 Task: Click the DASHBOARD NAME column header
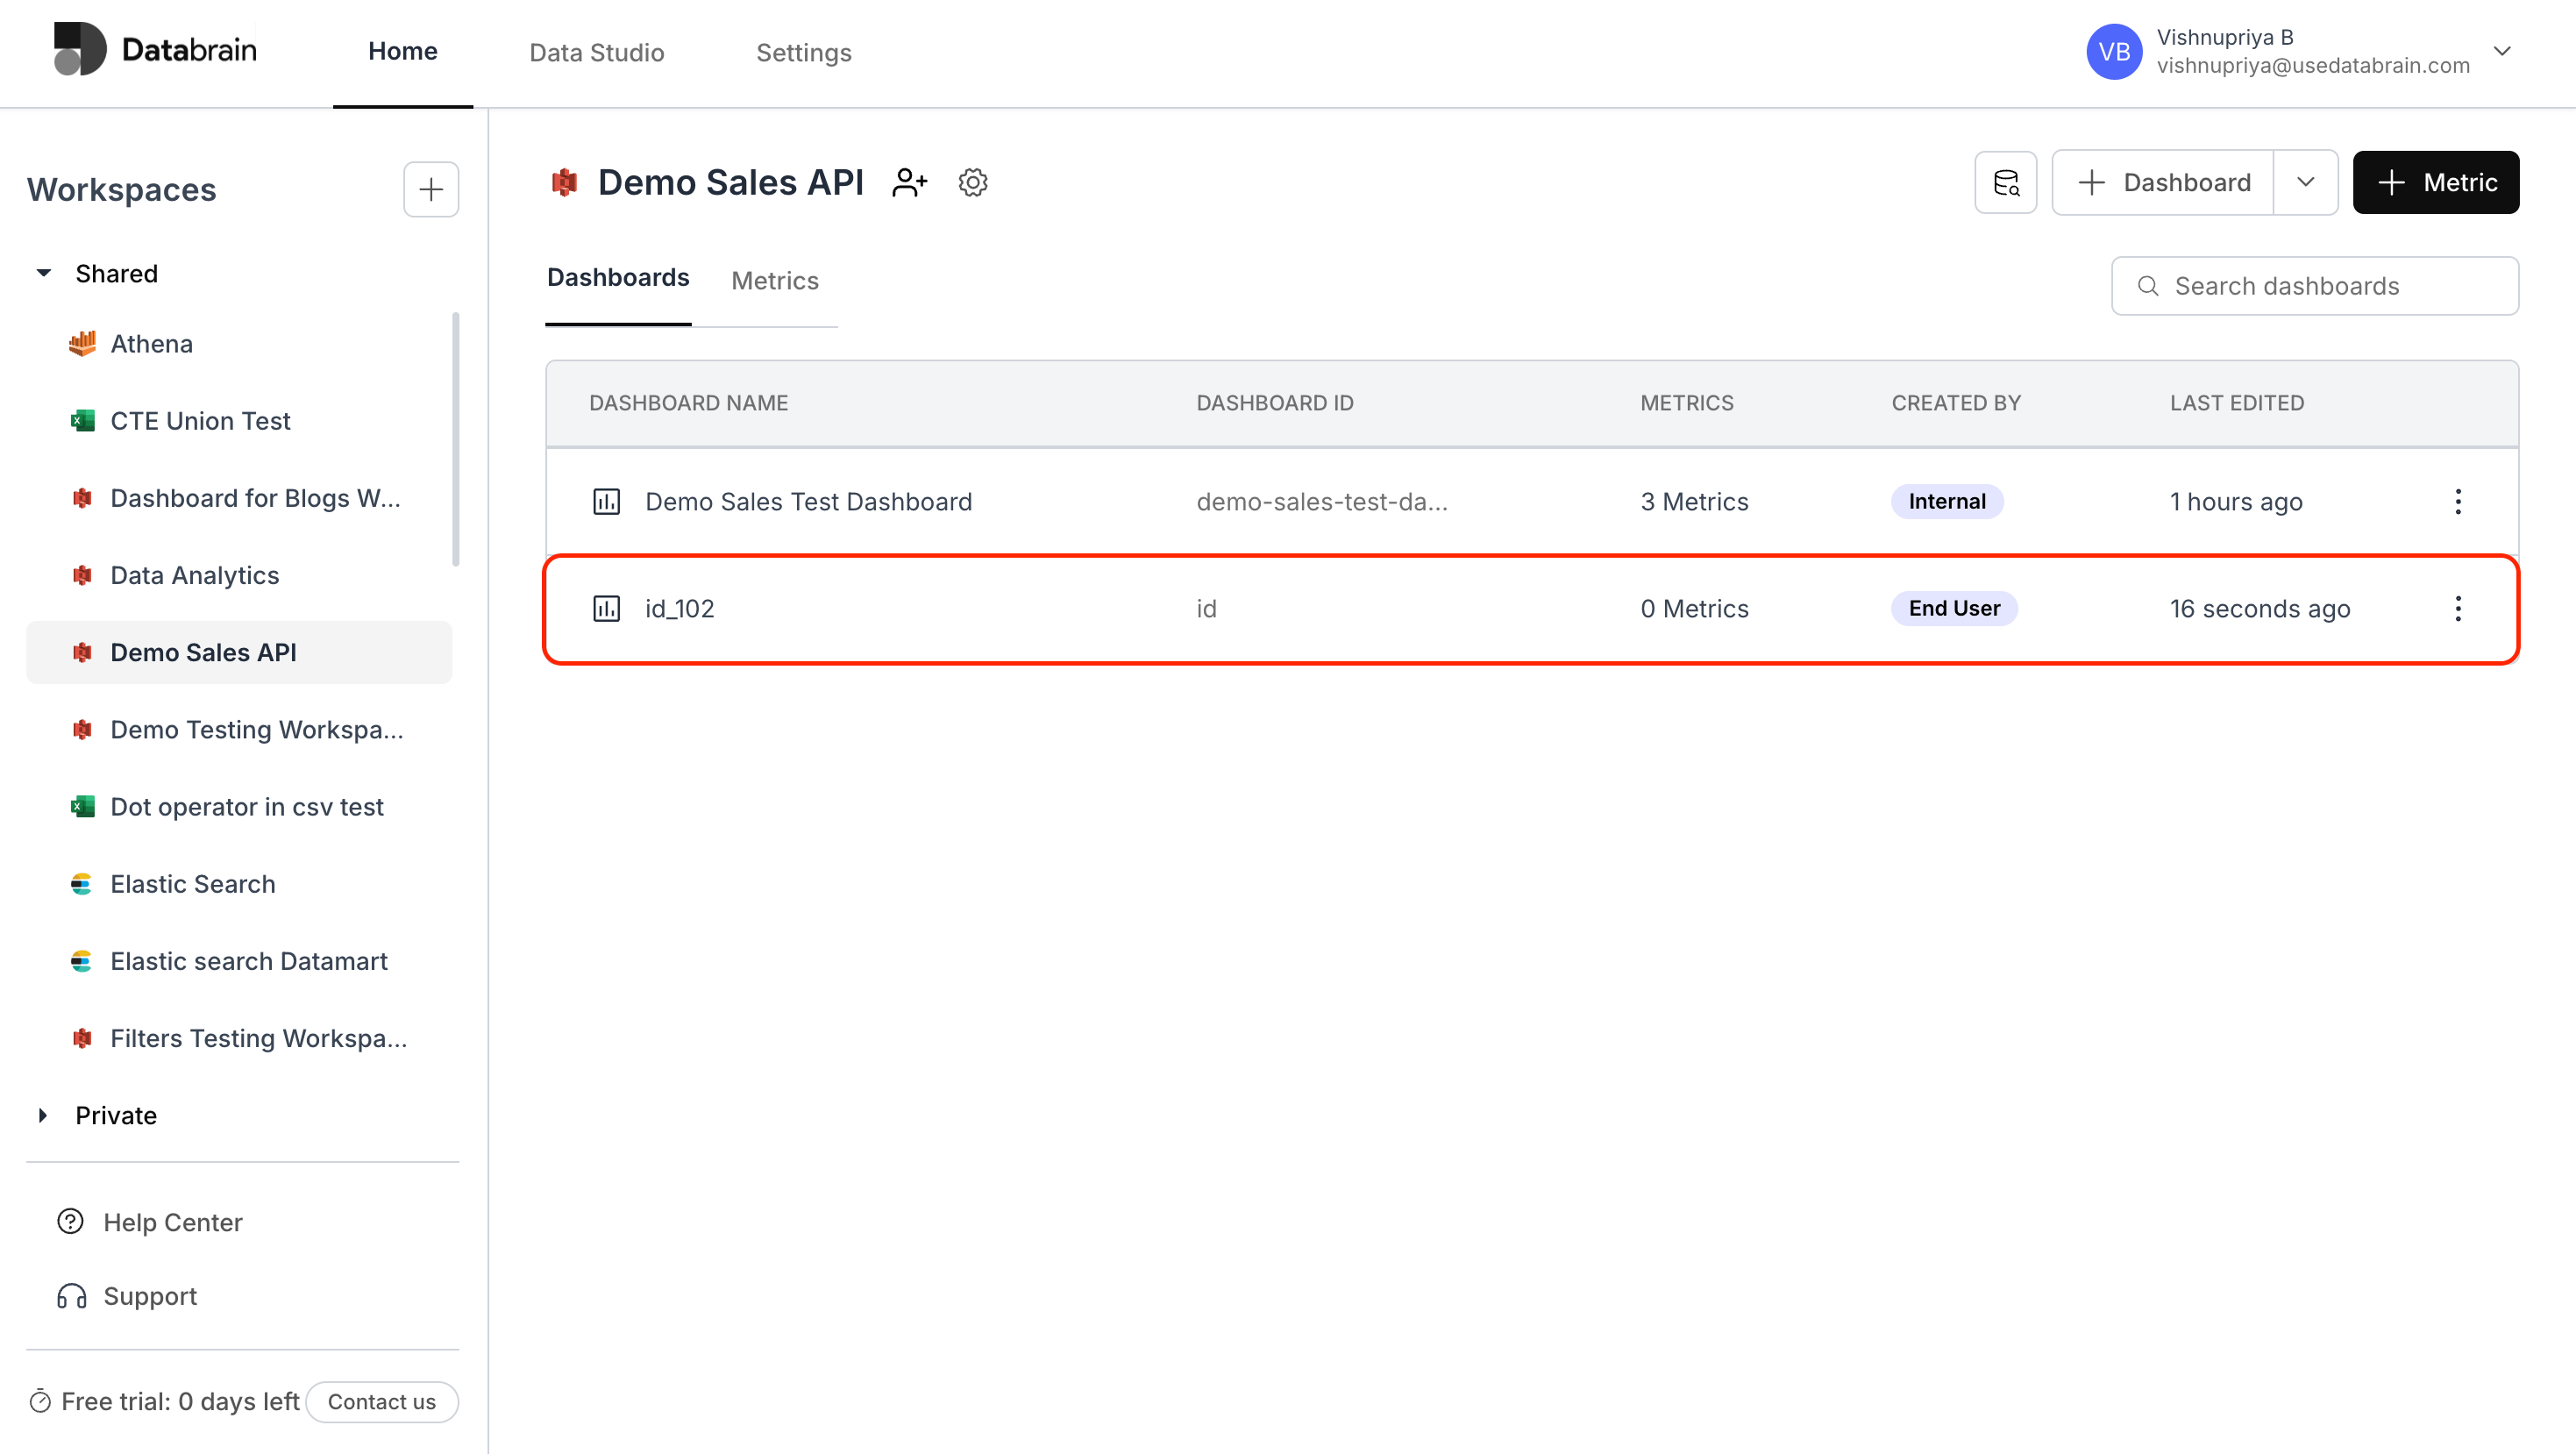(x=688, y=403)
